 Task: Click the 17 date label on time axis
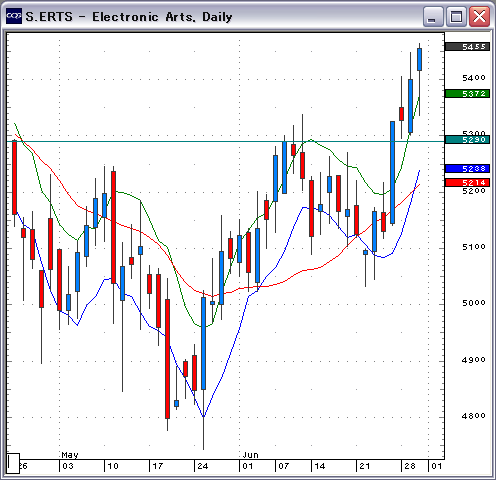pyautogui.click(x=157, y=466)
